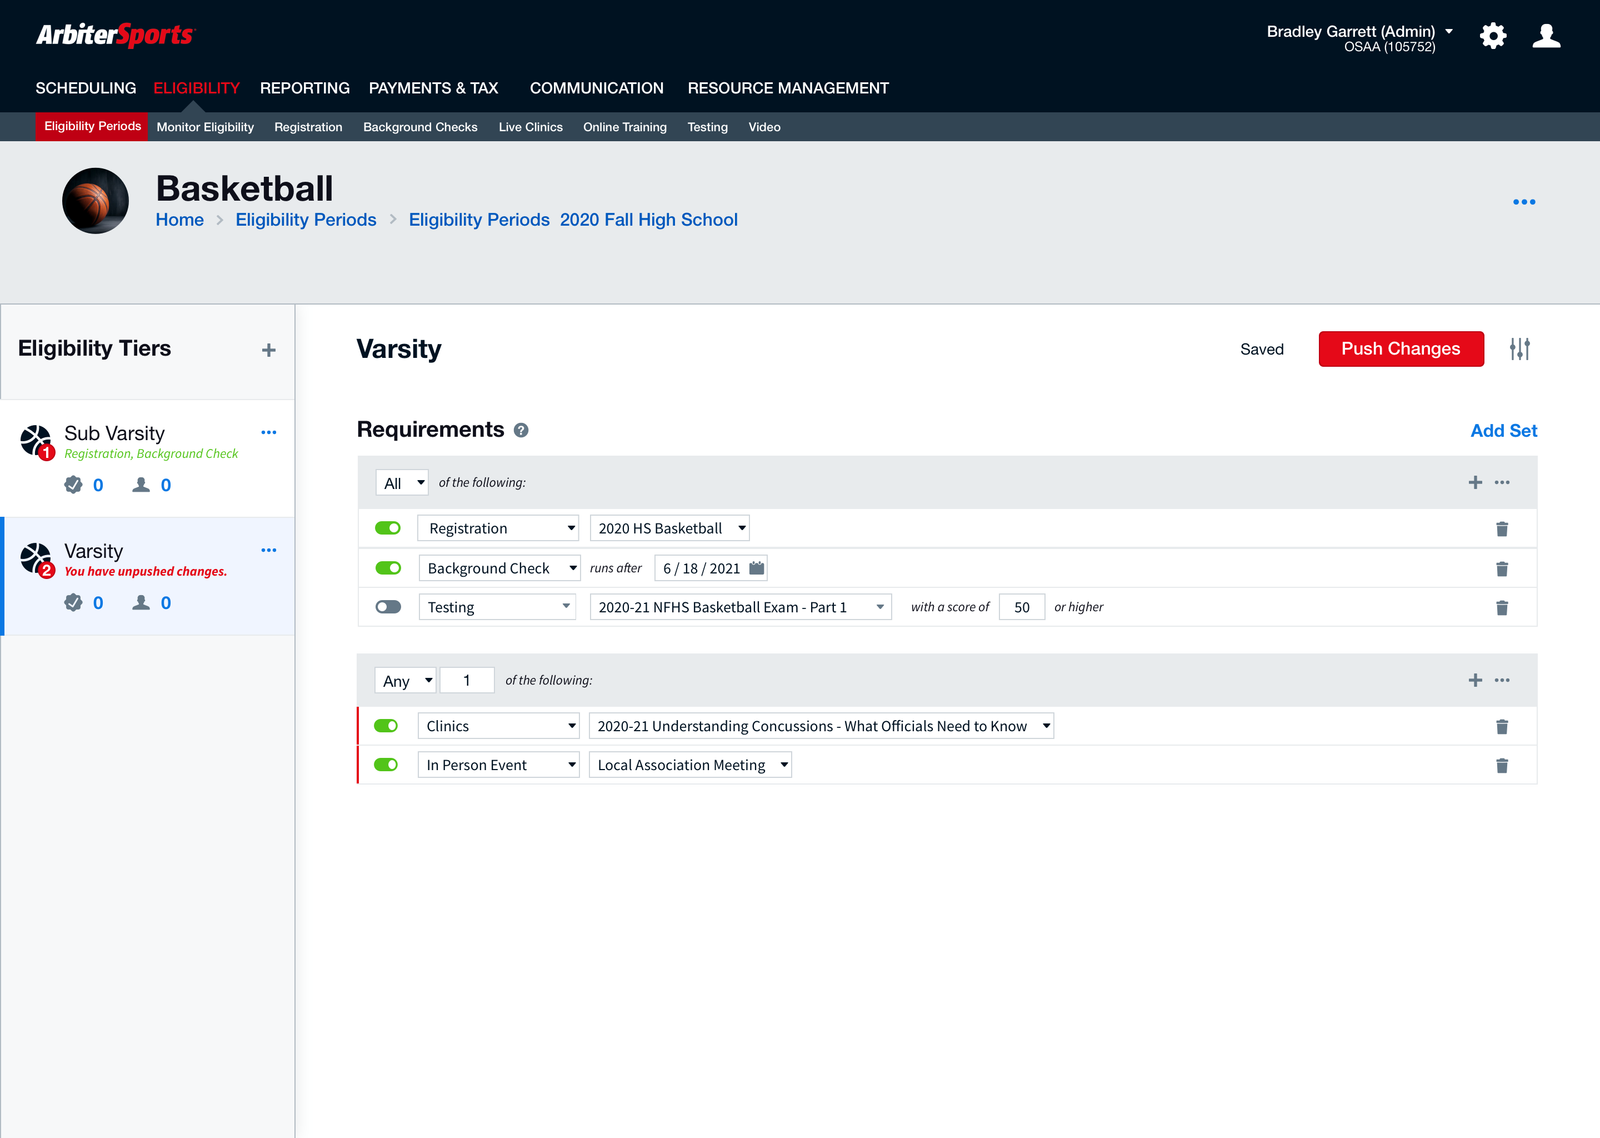Delete the In Person Event requirement

tap(1502, 766)
